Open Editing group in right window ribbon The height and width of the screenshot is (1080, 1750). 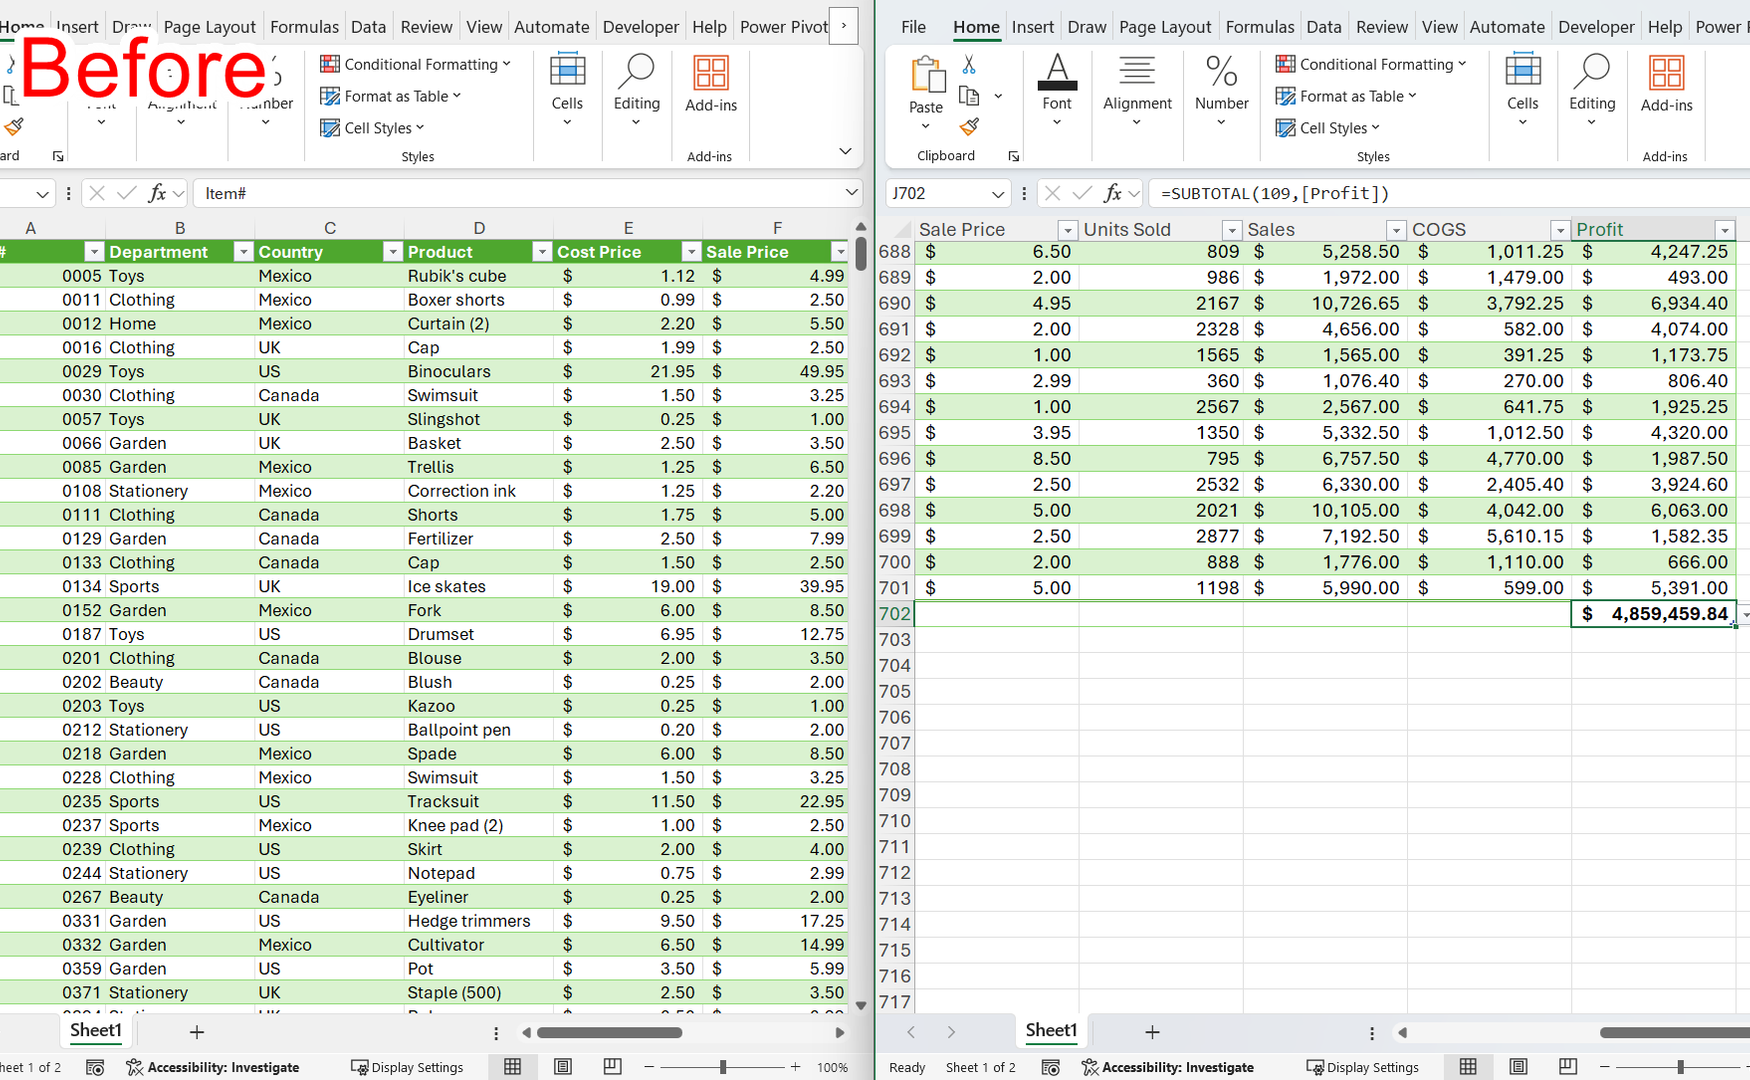tap(1592, 91)
